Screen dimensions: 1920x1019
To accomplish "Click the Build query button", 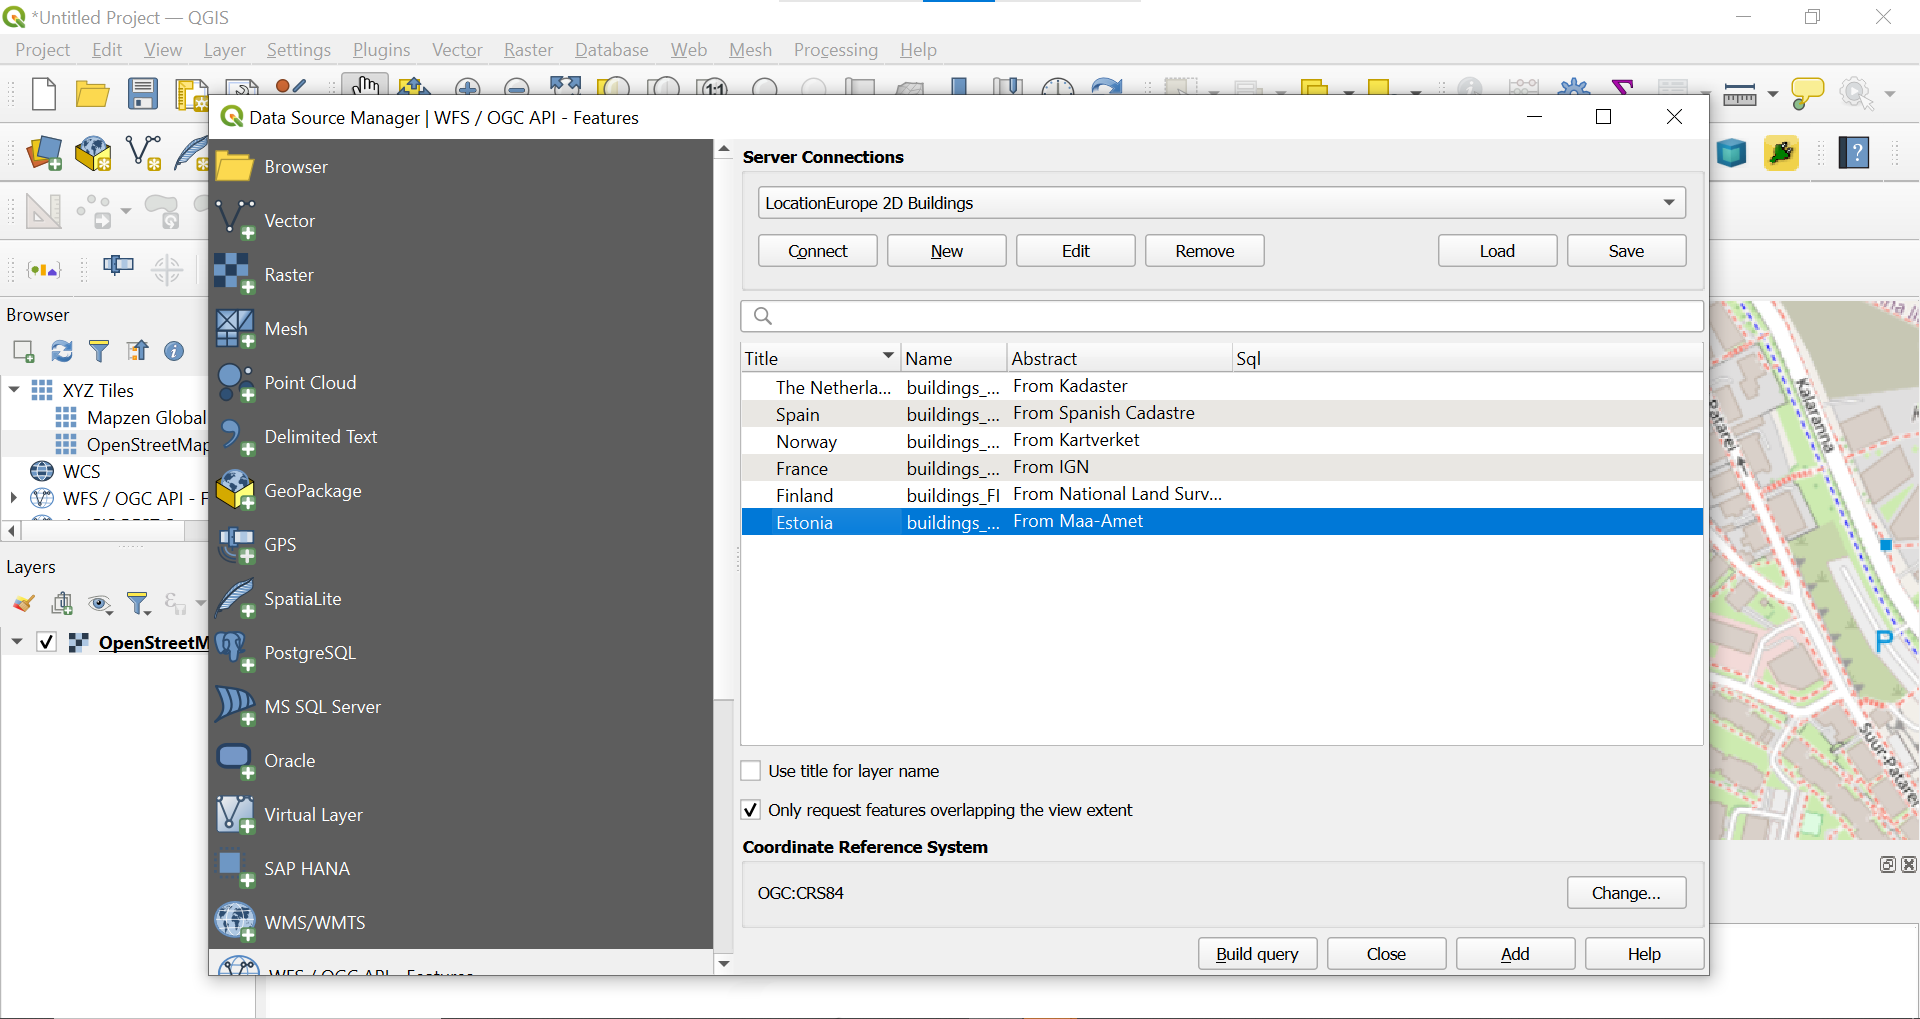I will tap(1258, 954).
